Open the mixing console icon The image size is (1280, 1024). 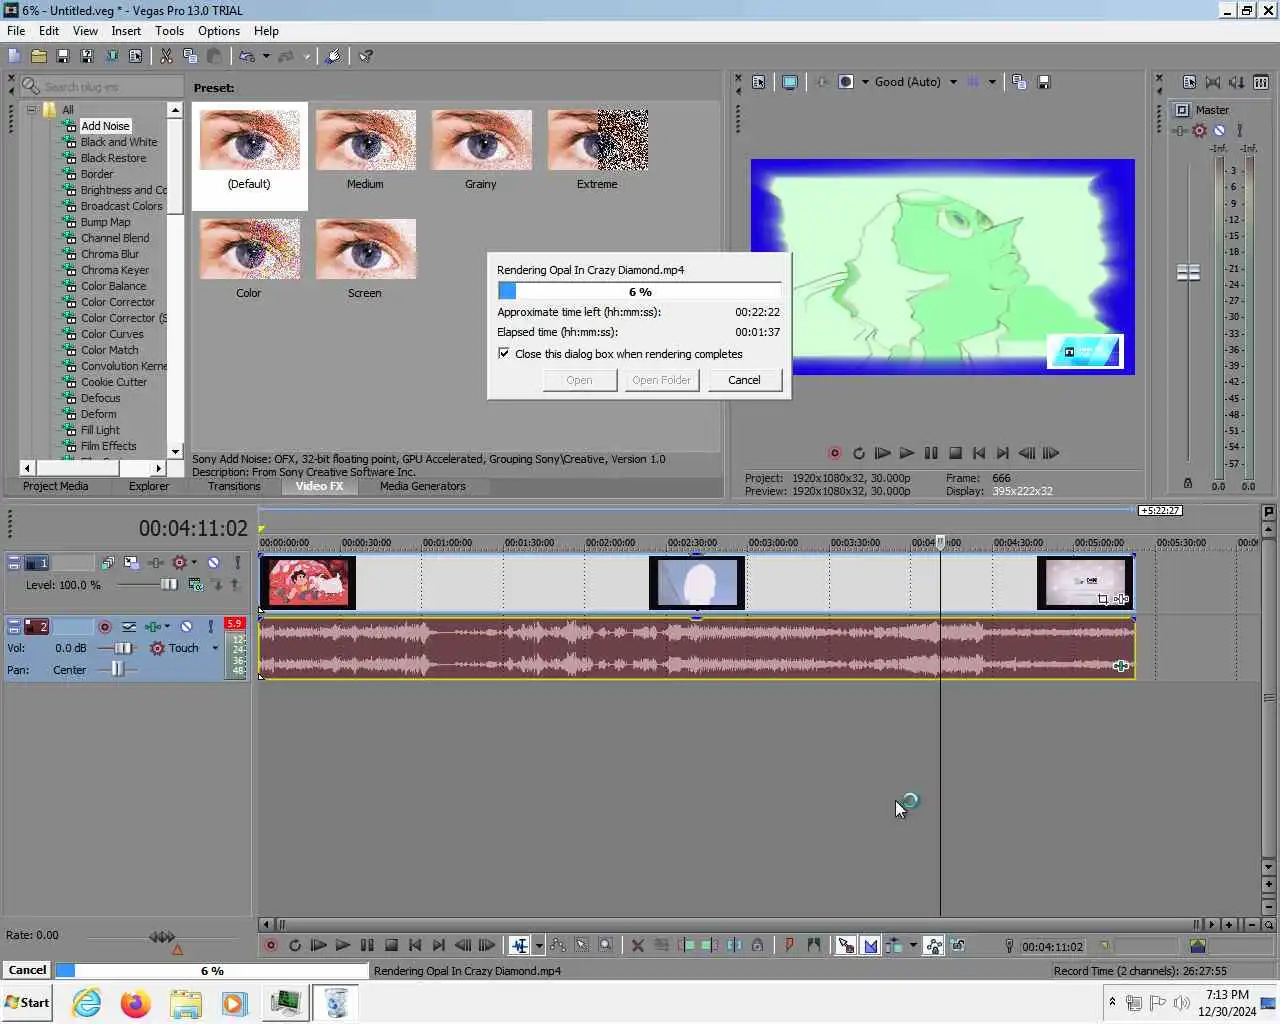click(x=1261, y=82)
